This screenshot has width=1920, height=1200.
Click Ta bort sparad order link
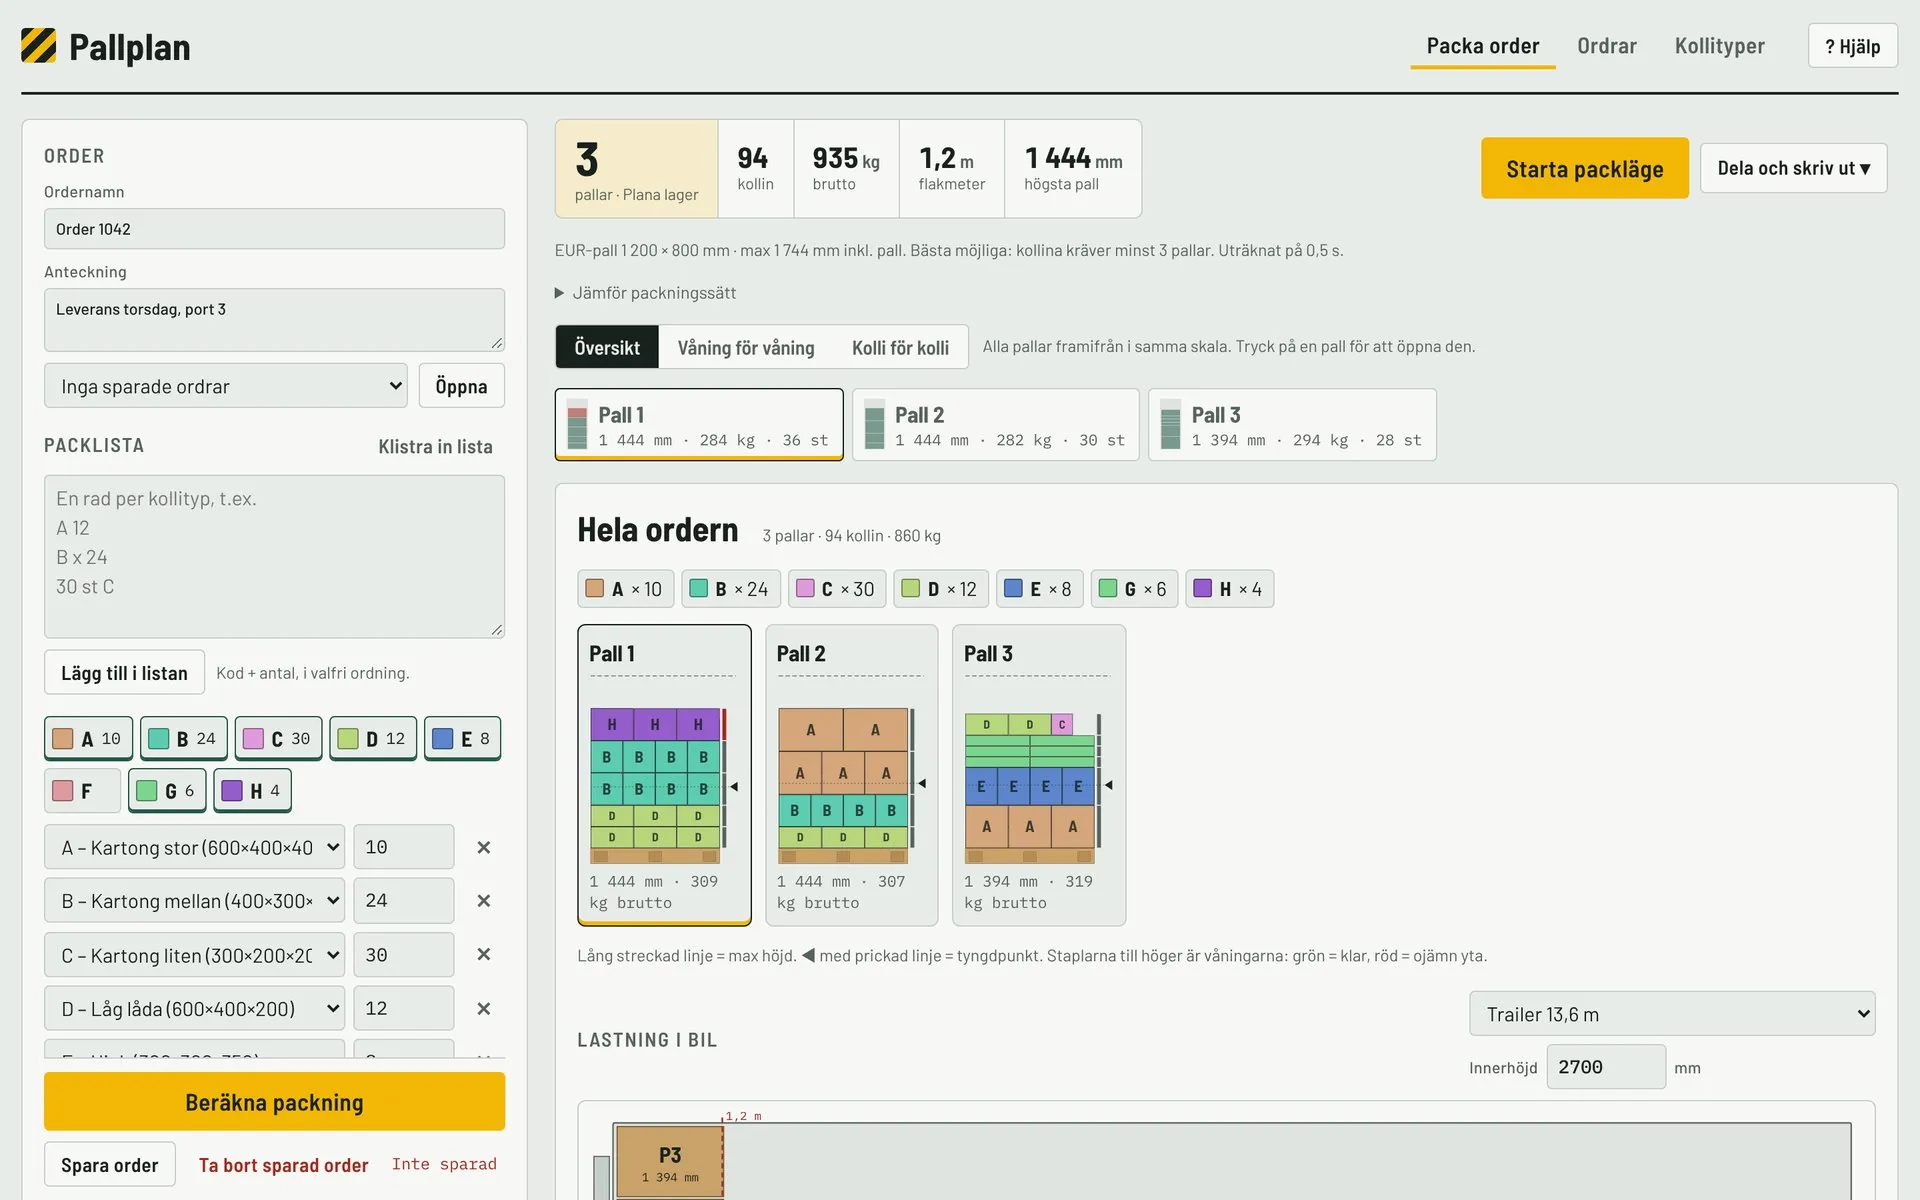pyautogui.click(x=283, y=1165)
